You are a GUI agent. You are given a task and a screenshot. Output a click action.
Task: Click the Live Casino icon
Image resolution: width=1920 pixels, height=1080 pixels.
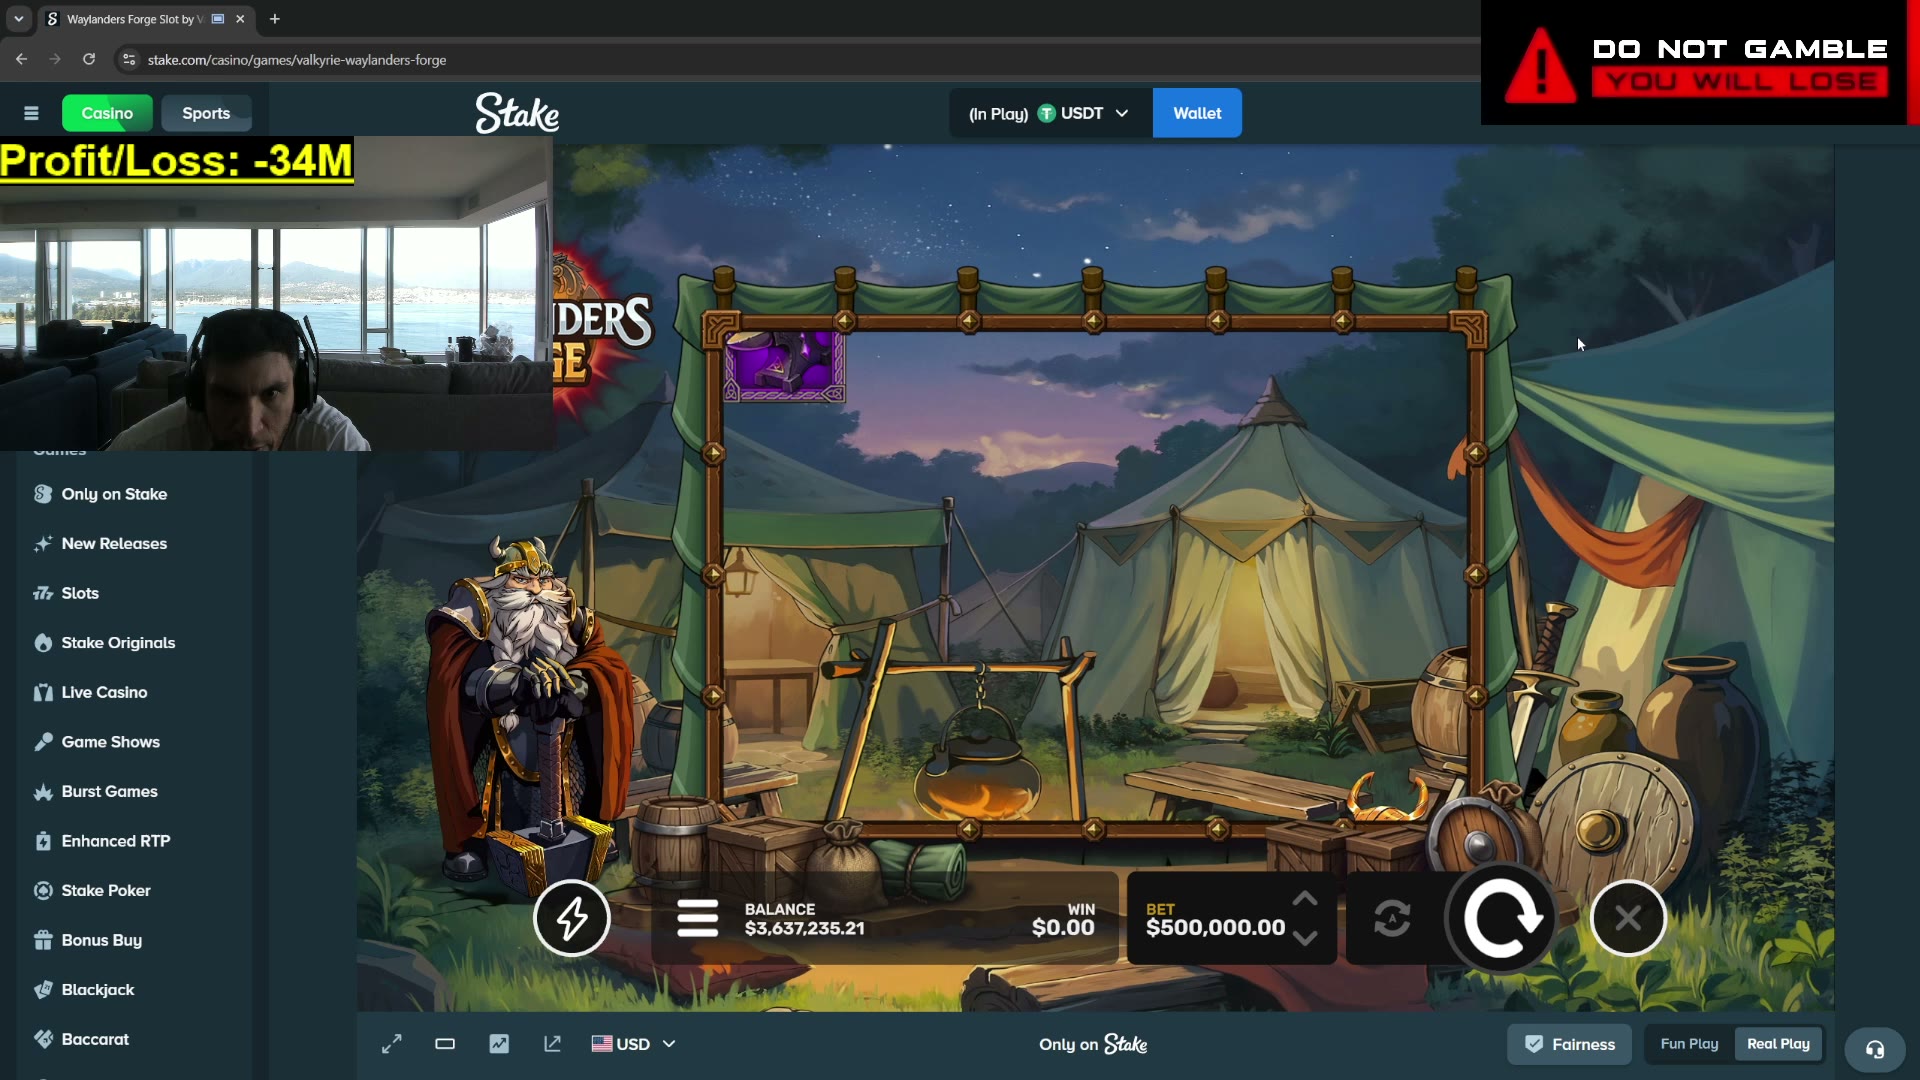pyautogui.click(x=43, y=692)
